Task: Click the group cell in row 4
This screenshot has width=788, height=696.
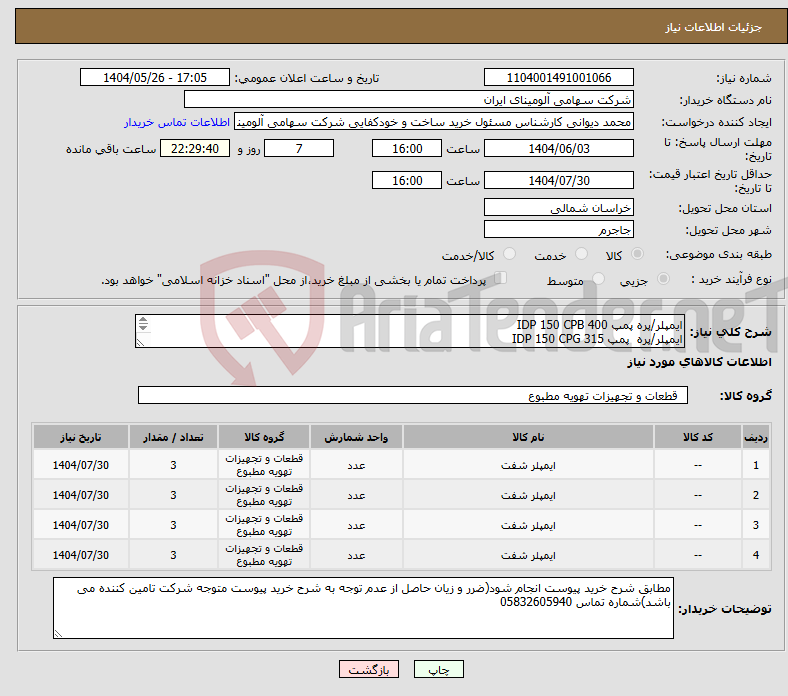Action: (x=264, y=555)
